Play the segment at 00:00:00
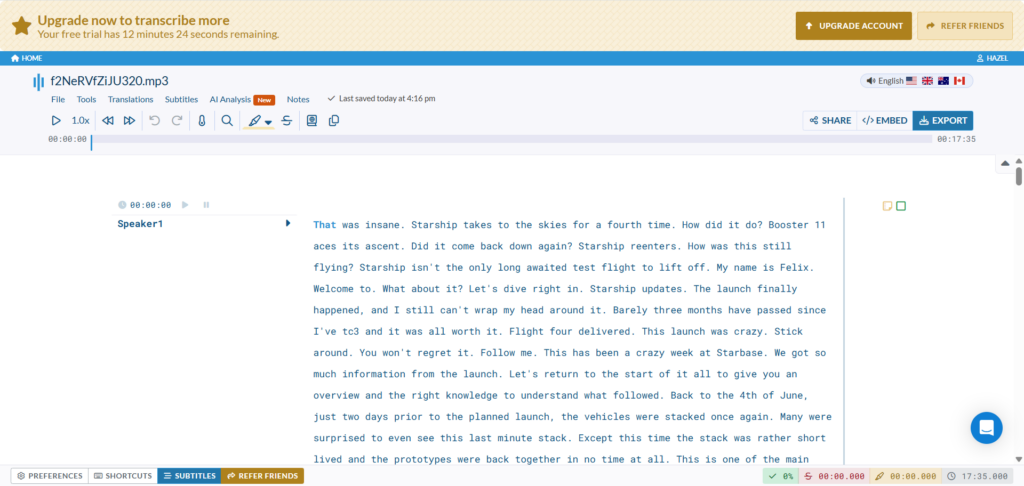Image resolution: width=1024 pixels, height=486 pixels. click(x=185, y=205)
